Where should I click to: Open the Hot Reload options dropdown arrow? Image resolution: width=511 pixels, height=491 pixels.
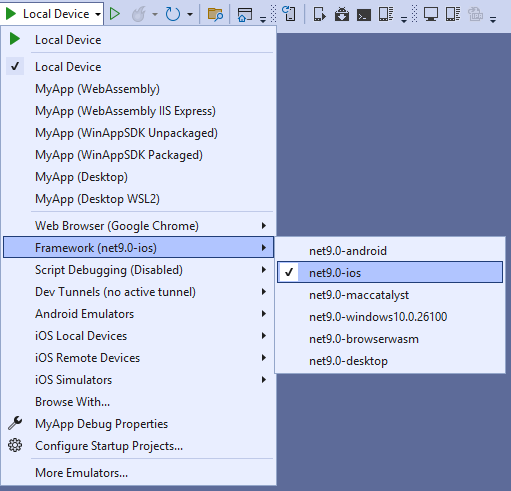point(155,14)
